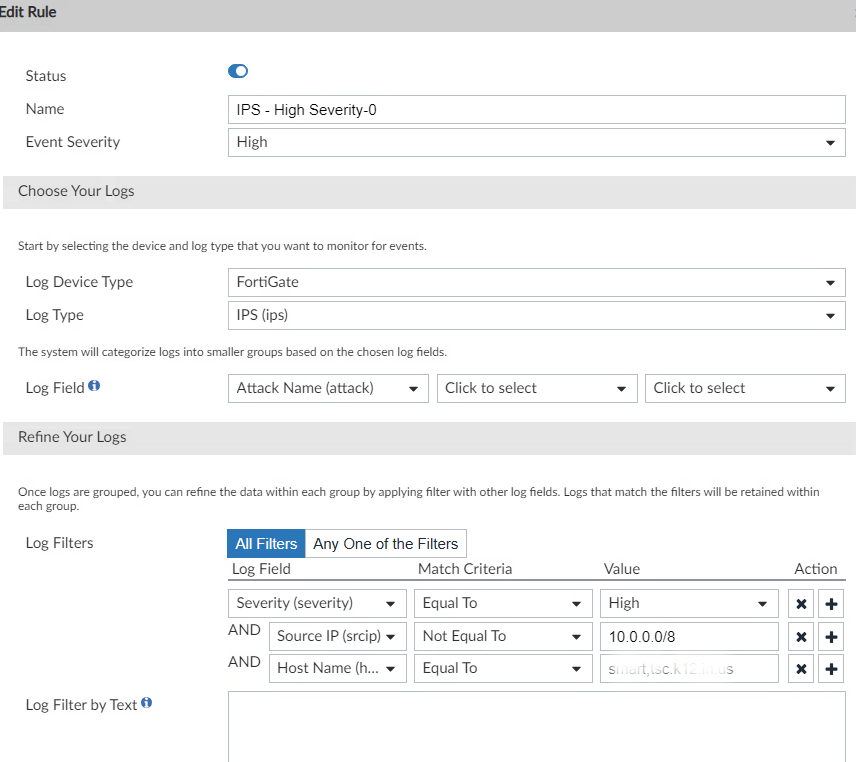Edit the 10.0.0.0/8 value field
This screenshot has height=762, width=856.
point(689,636)
